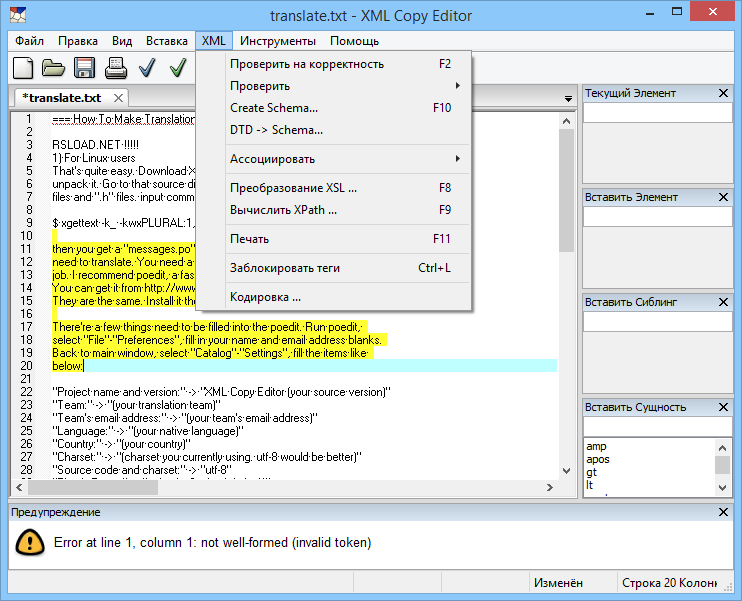Click the New document toolbar icon

click(x=23, y=68)
